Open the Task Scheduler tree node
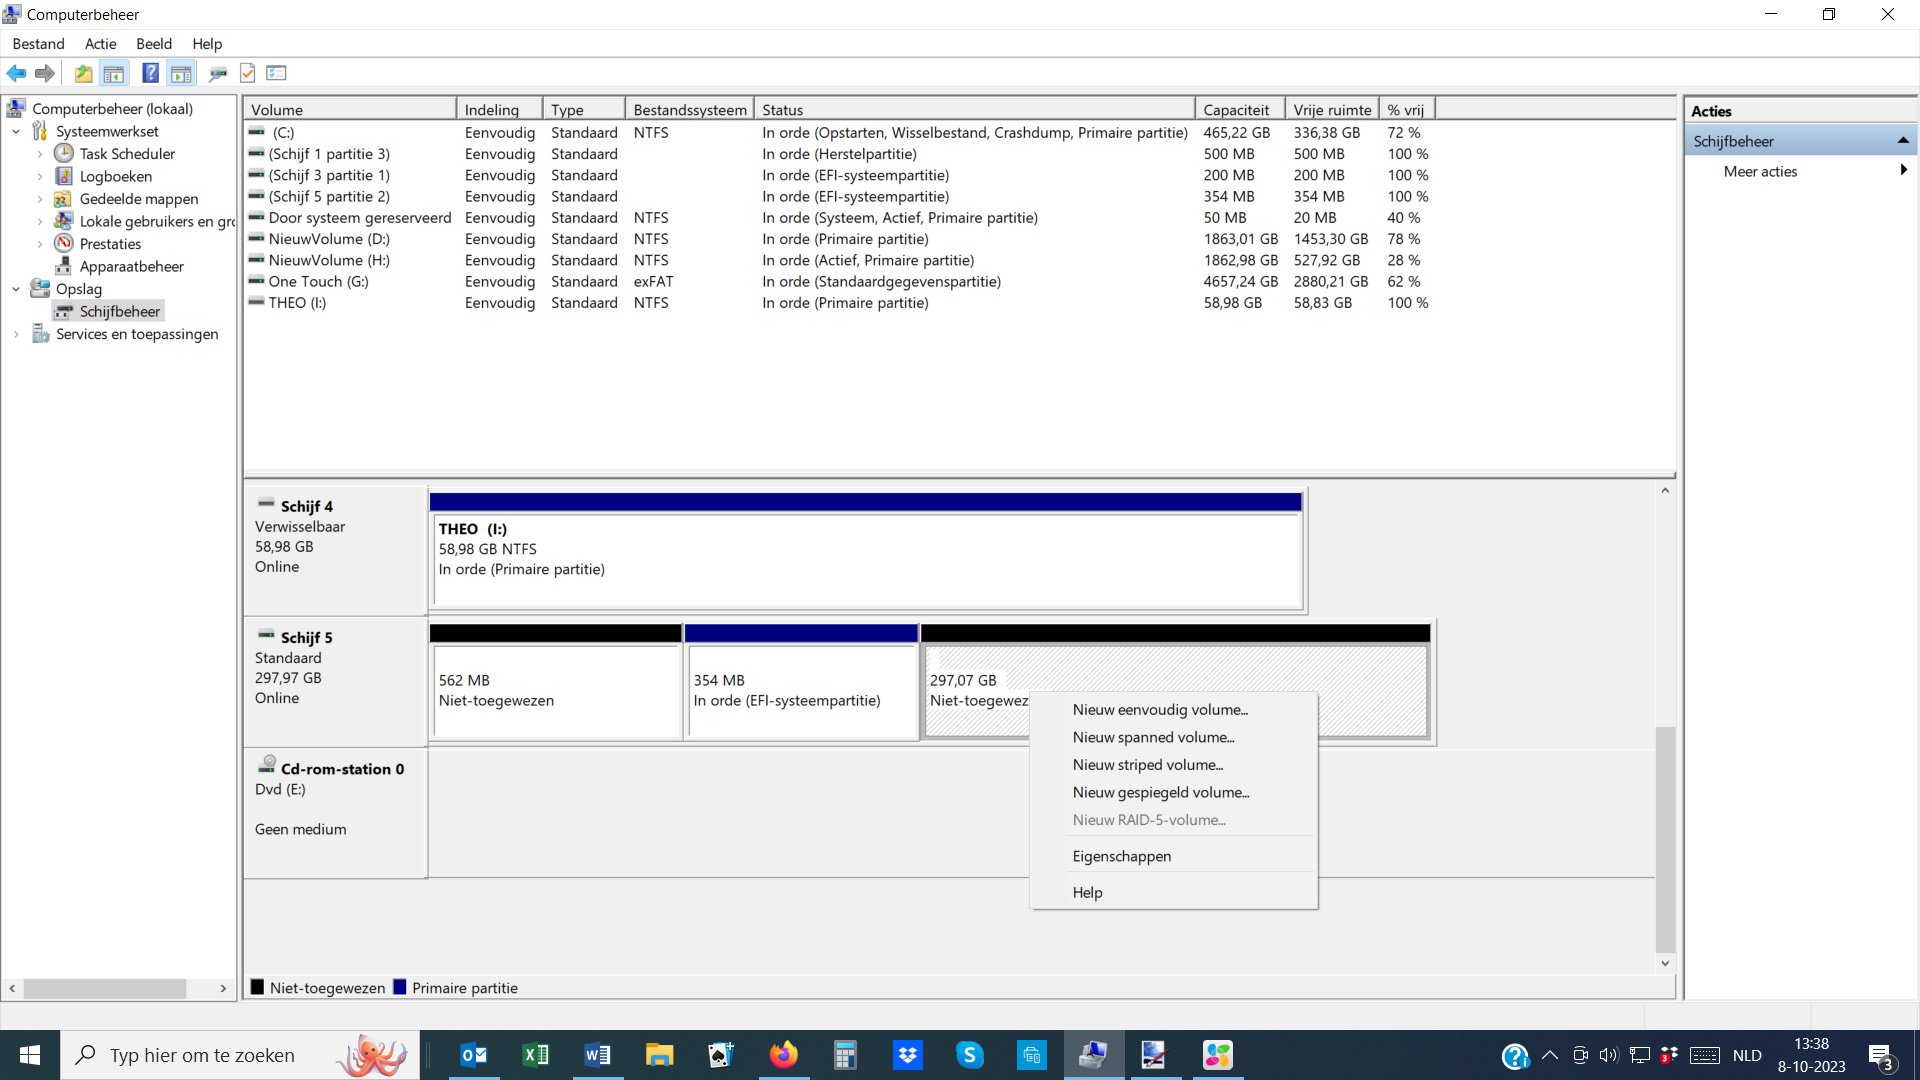This screenshot has width=1920, height=1080. click(127, 153)
